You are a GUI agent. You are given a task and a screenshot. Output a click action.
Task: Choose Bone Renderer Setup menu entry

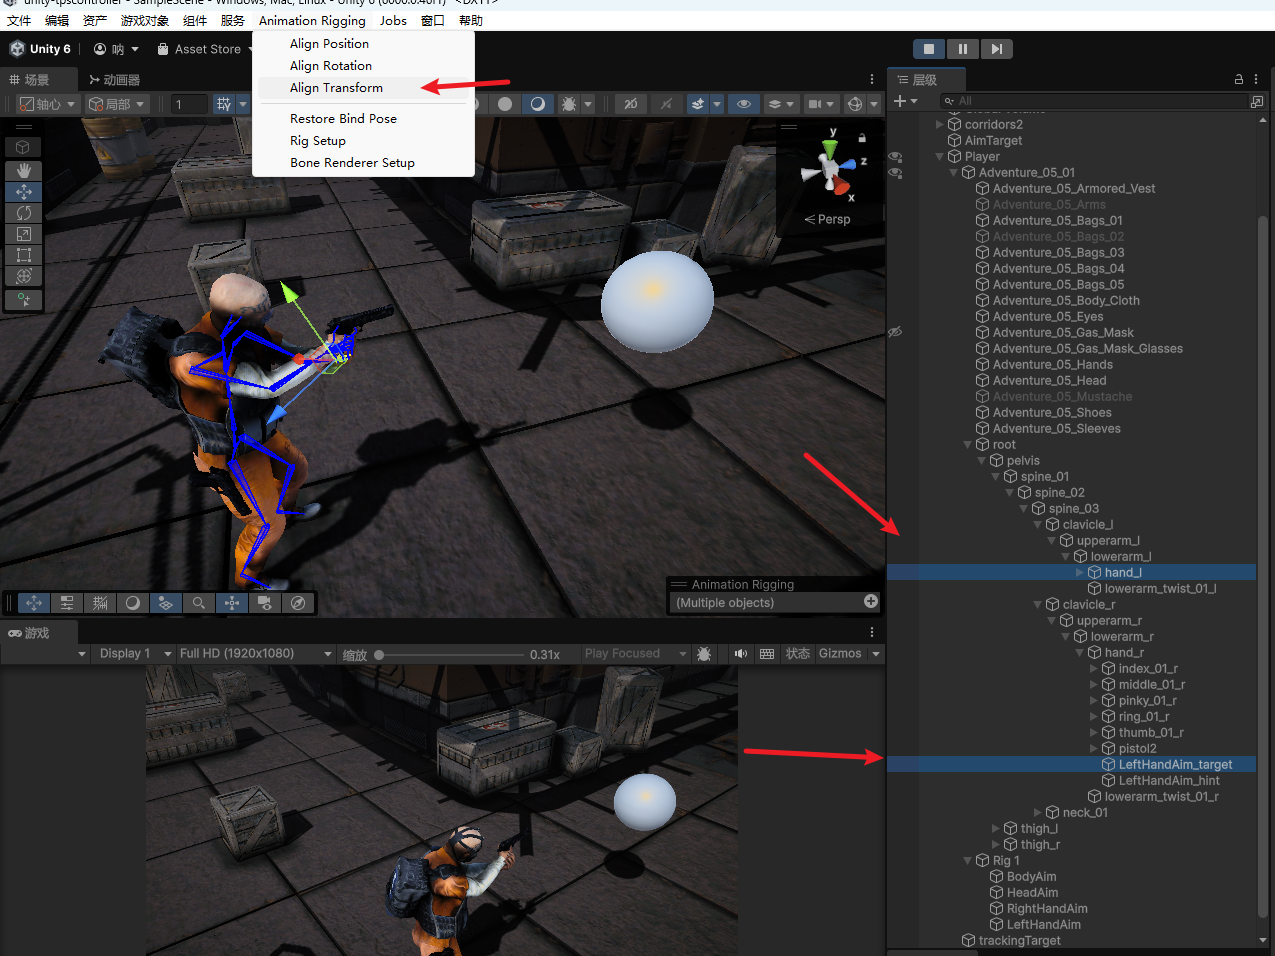(x=352, y=163)
